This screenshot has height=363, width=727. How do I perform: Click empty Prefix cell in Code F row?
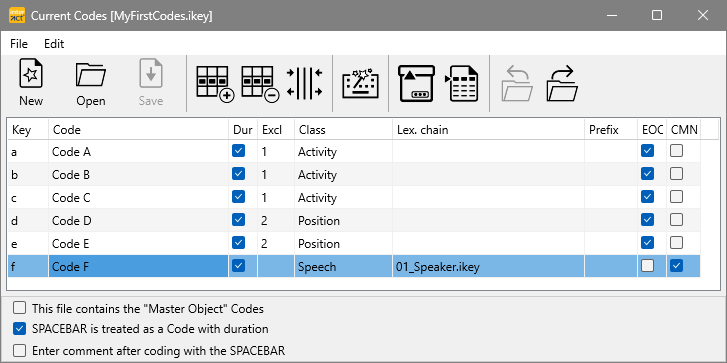pyautogui.click(x=611, y=266)
